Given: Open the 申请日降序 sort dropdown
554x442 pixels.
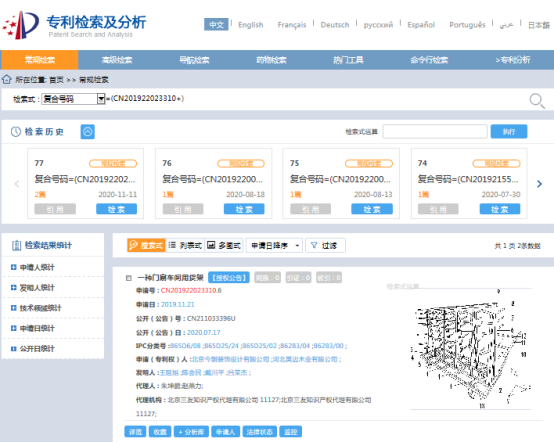Looking at the screenshot, I should (x=274, y=245).
